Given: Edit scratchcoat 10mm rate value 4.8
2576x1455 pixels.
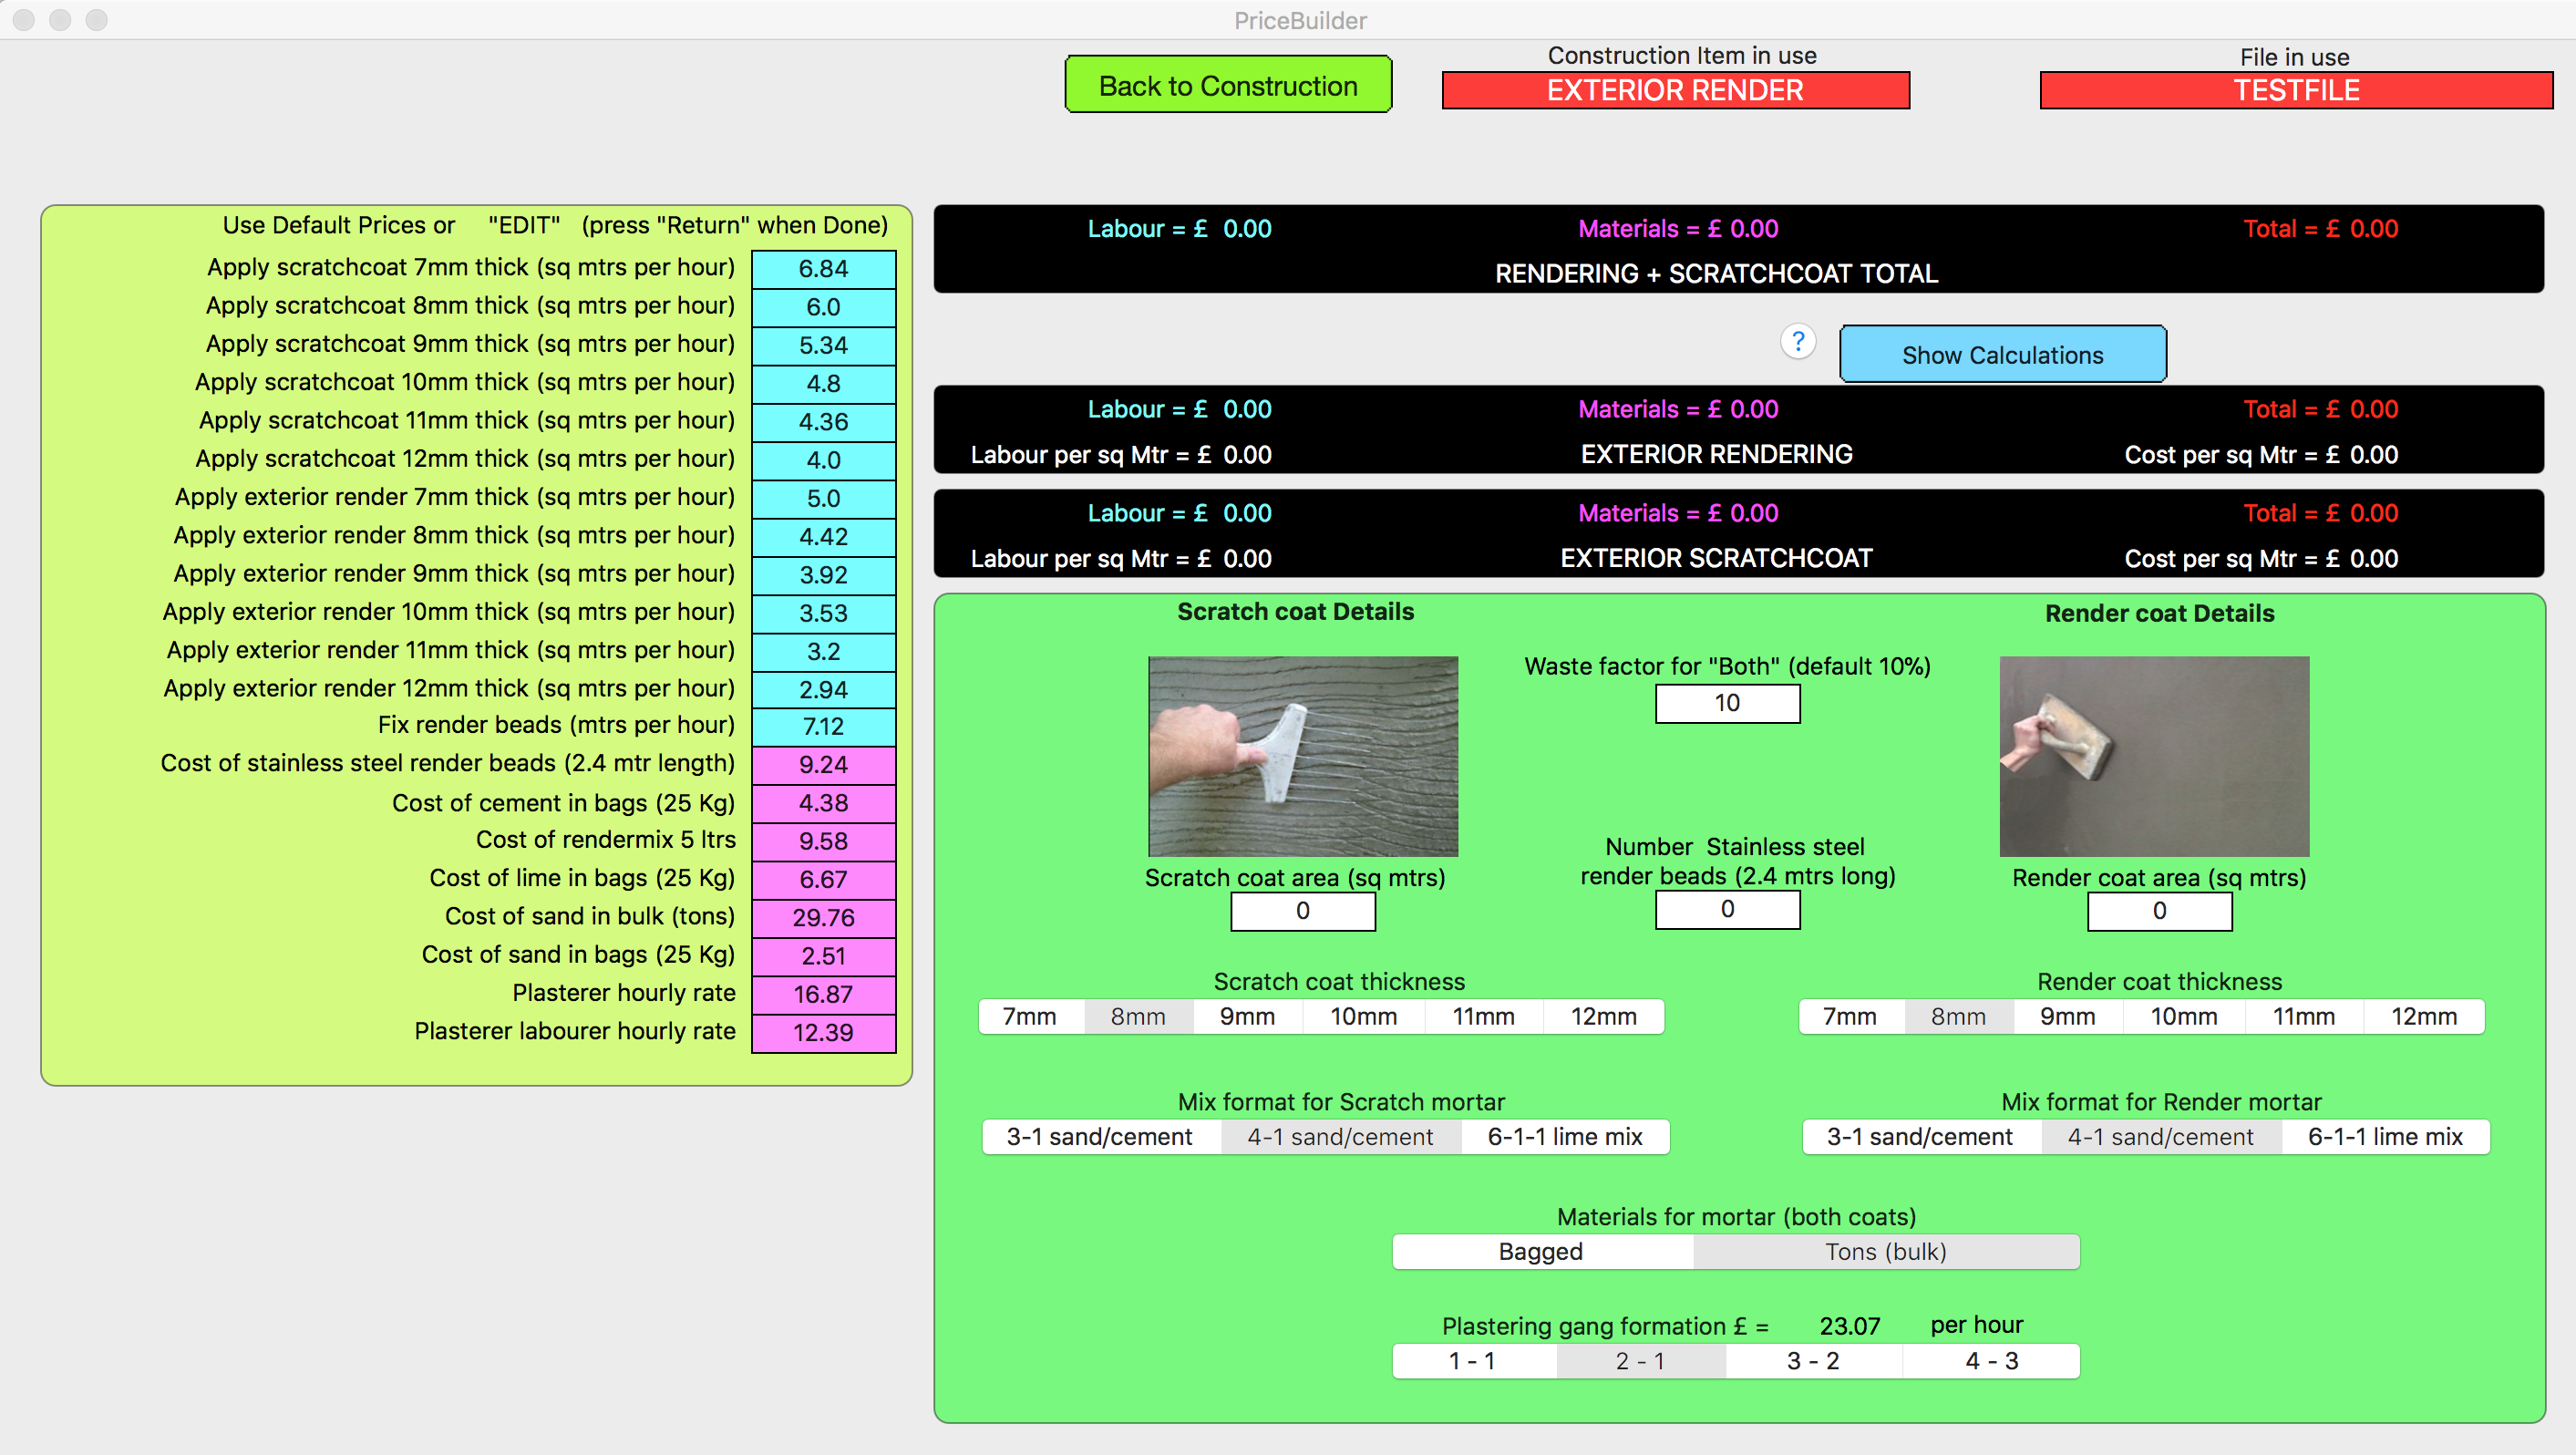Looking at the screenshot, I should coord(823,383).
